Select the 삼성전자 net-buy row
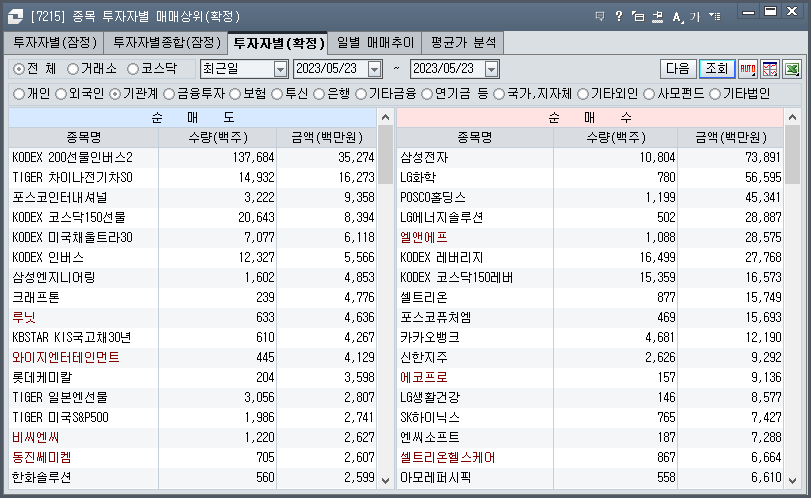 [x=590, y=157]
